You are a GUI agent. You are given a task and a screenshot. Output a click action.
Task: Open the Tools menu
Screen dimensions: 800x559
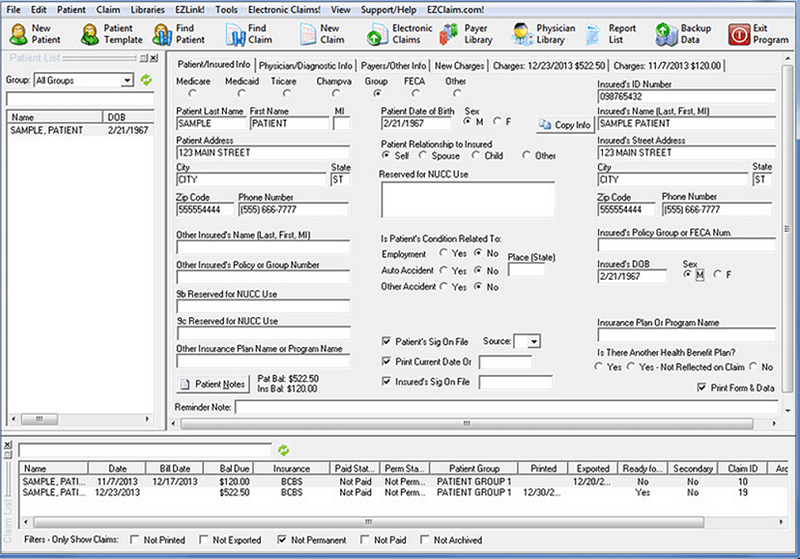click(226, 10)
